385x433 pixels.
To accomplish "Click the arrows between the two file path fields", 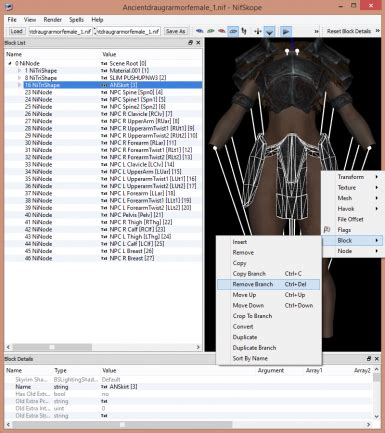I will (x=94, y=31).
